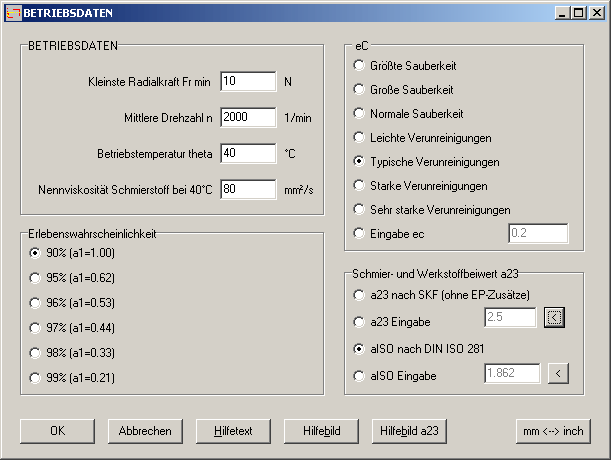
Task: Click the arrow button beside a23 Eingabe
Action: 555,319
